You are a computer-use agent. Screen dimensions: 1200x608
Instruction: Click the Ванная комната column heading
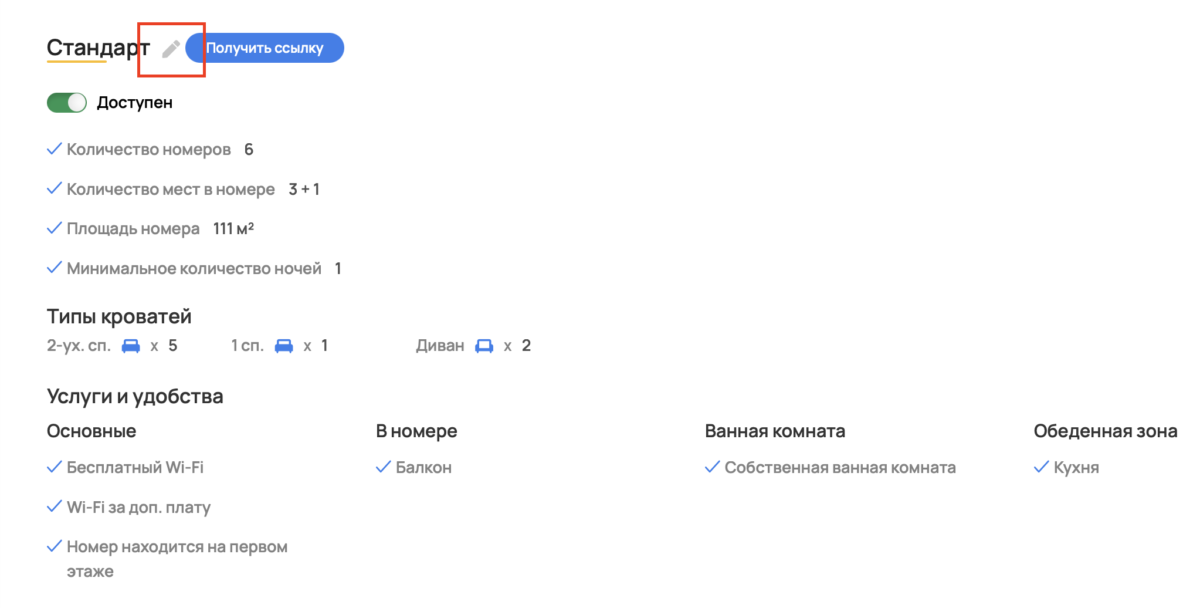774,431
